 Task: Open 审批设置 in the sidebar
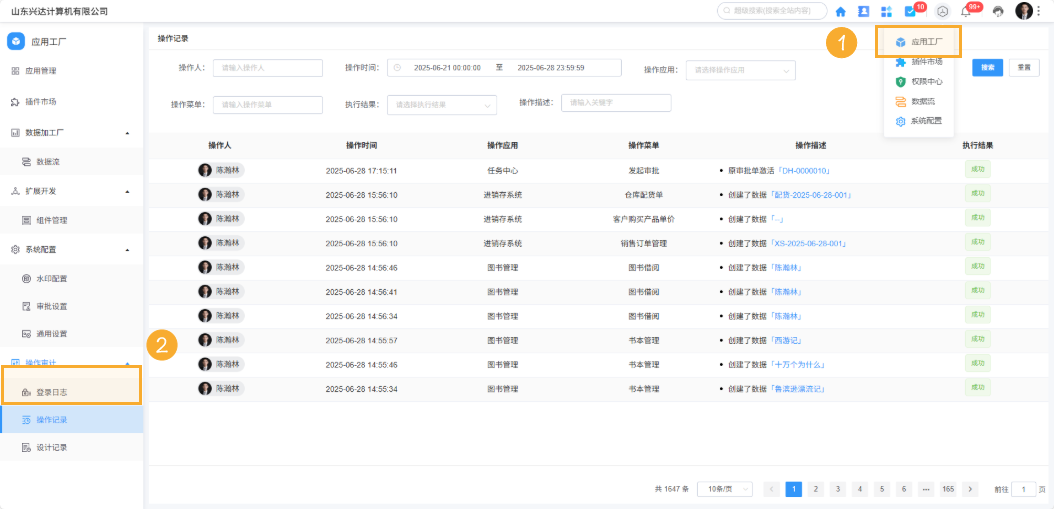[52, 306]
